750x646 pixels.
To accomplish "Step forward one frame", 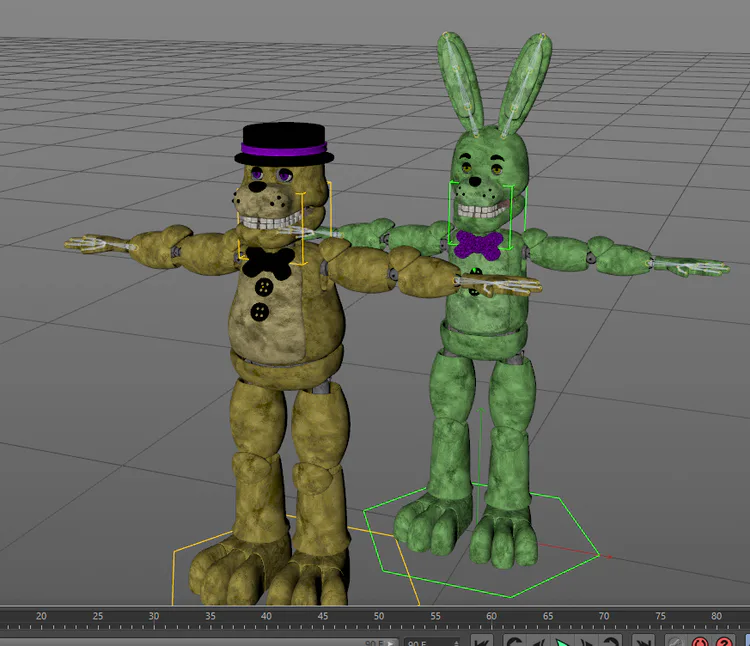I will click(x=586, y=641).
